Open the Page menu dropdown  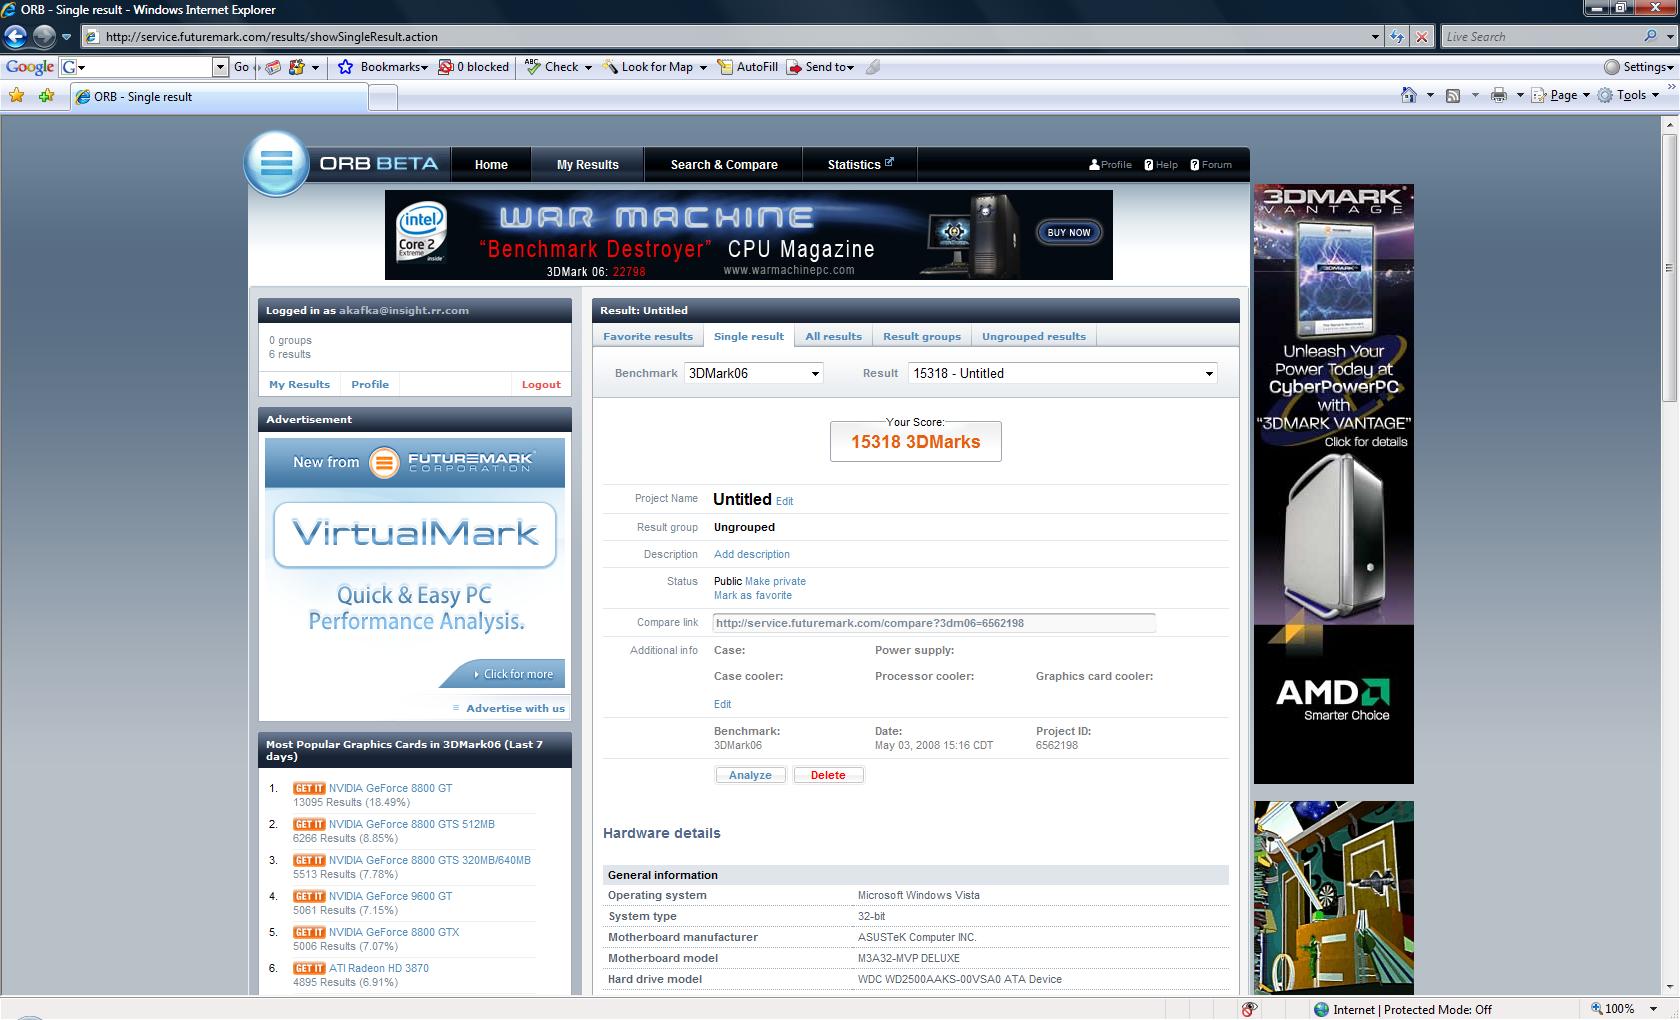click(1569, 95)
